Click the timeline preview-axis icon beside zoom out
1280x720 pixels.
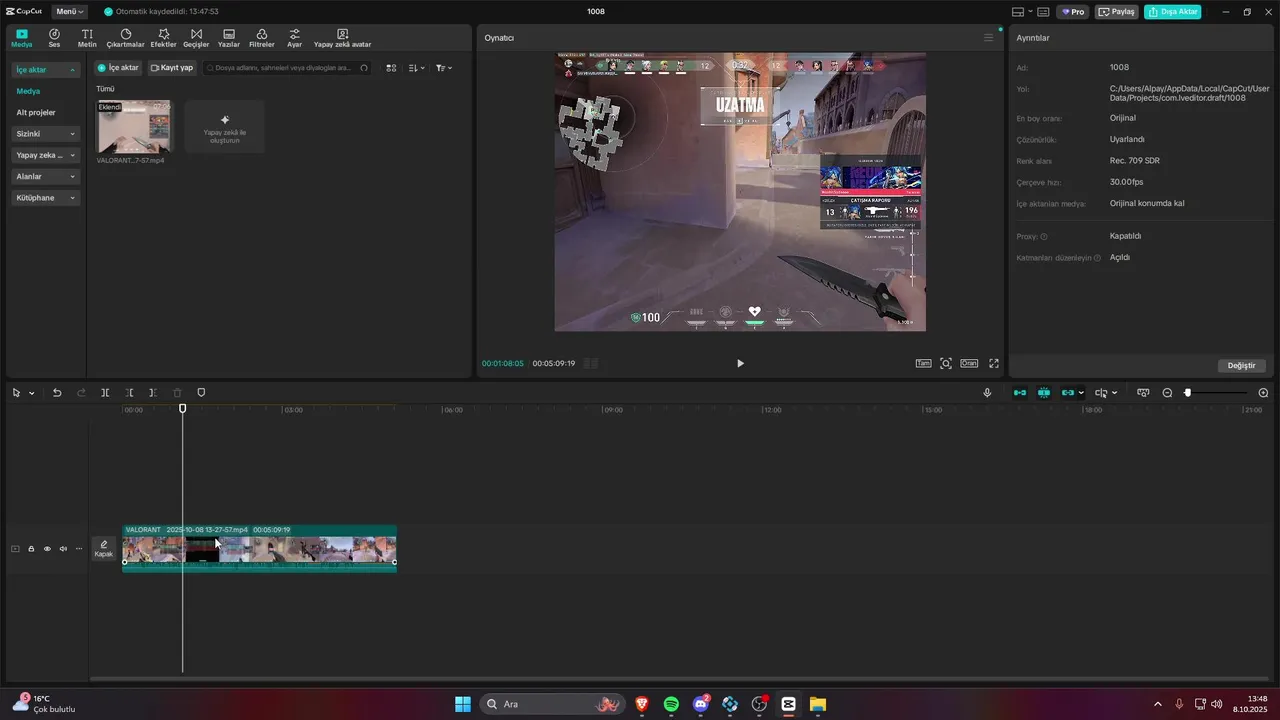(1143, 393)
